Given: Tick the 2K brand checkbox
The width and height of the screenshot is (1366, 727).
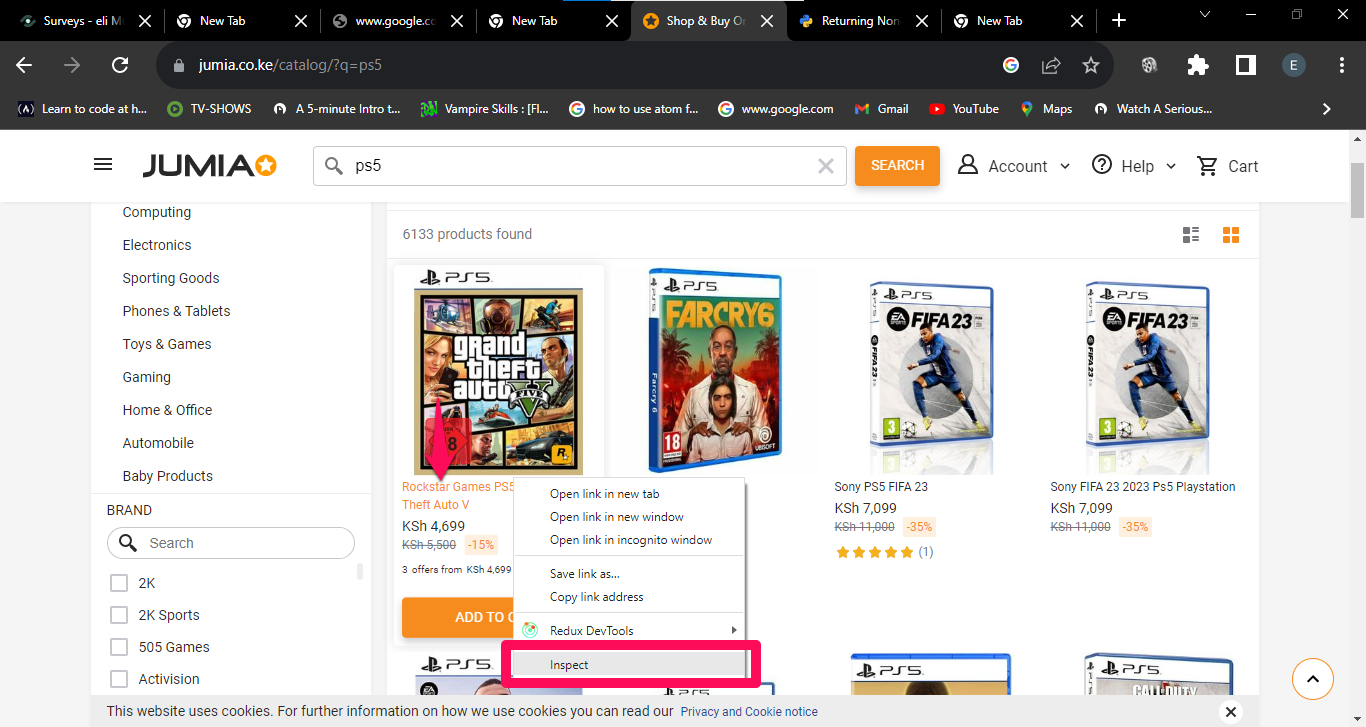Looking at the screenshot, I should point(119,583).
